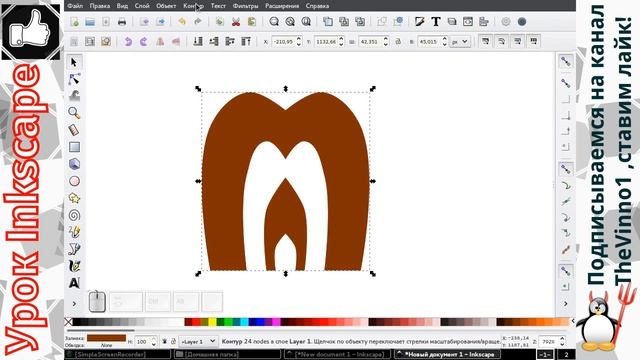Rotate selection 90 degrees counter-clockwise

pos(128,41)
